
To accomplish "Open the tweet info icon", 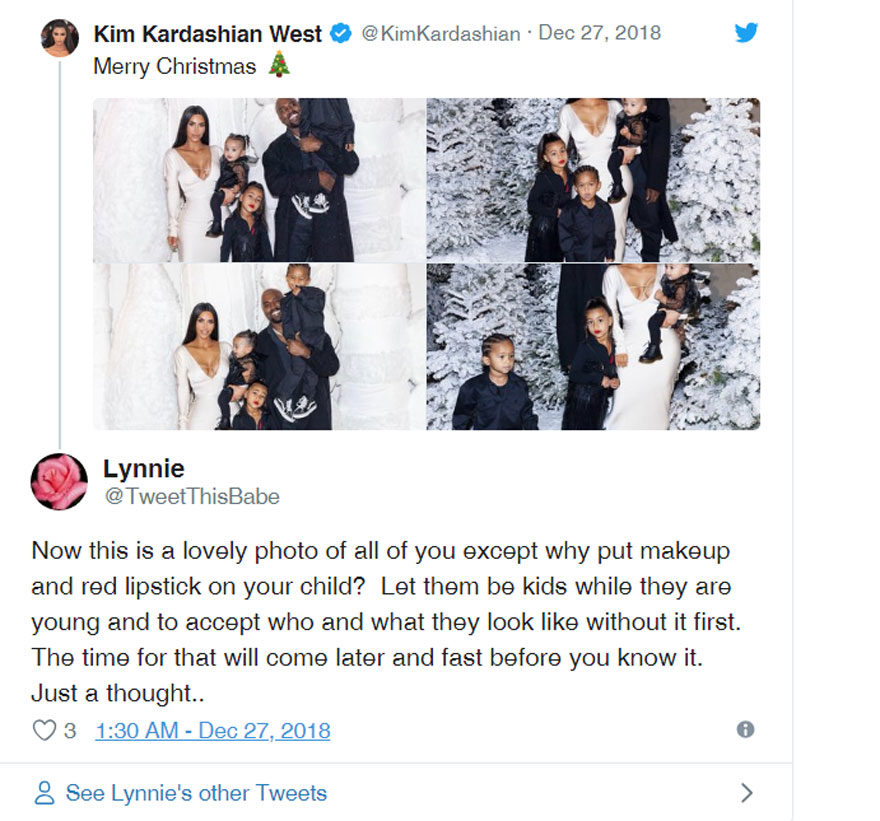I will click(745, 730).
